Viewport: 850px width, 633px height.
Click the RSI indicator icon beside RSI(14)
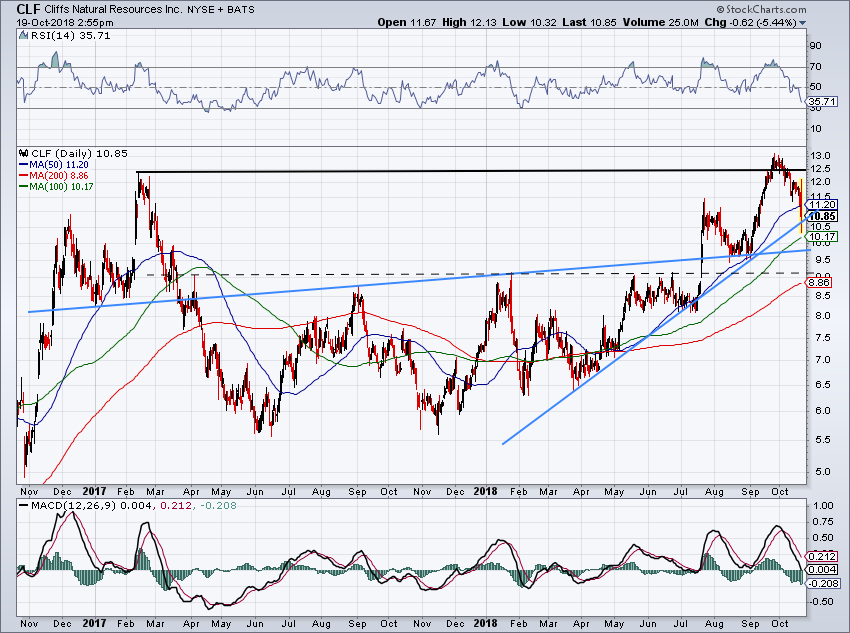pyautogui.click(x=23, y=35)
